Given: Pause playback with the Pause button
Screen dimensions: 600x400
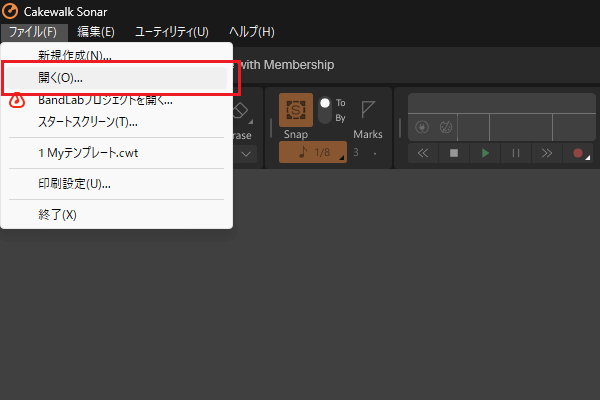Looking at the screenshot, I should pos(516,153).
